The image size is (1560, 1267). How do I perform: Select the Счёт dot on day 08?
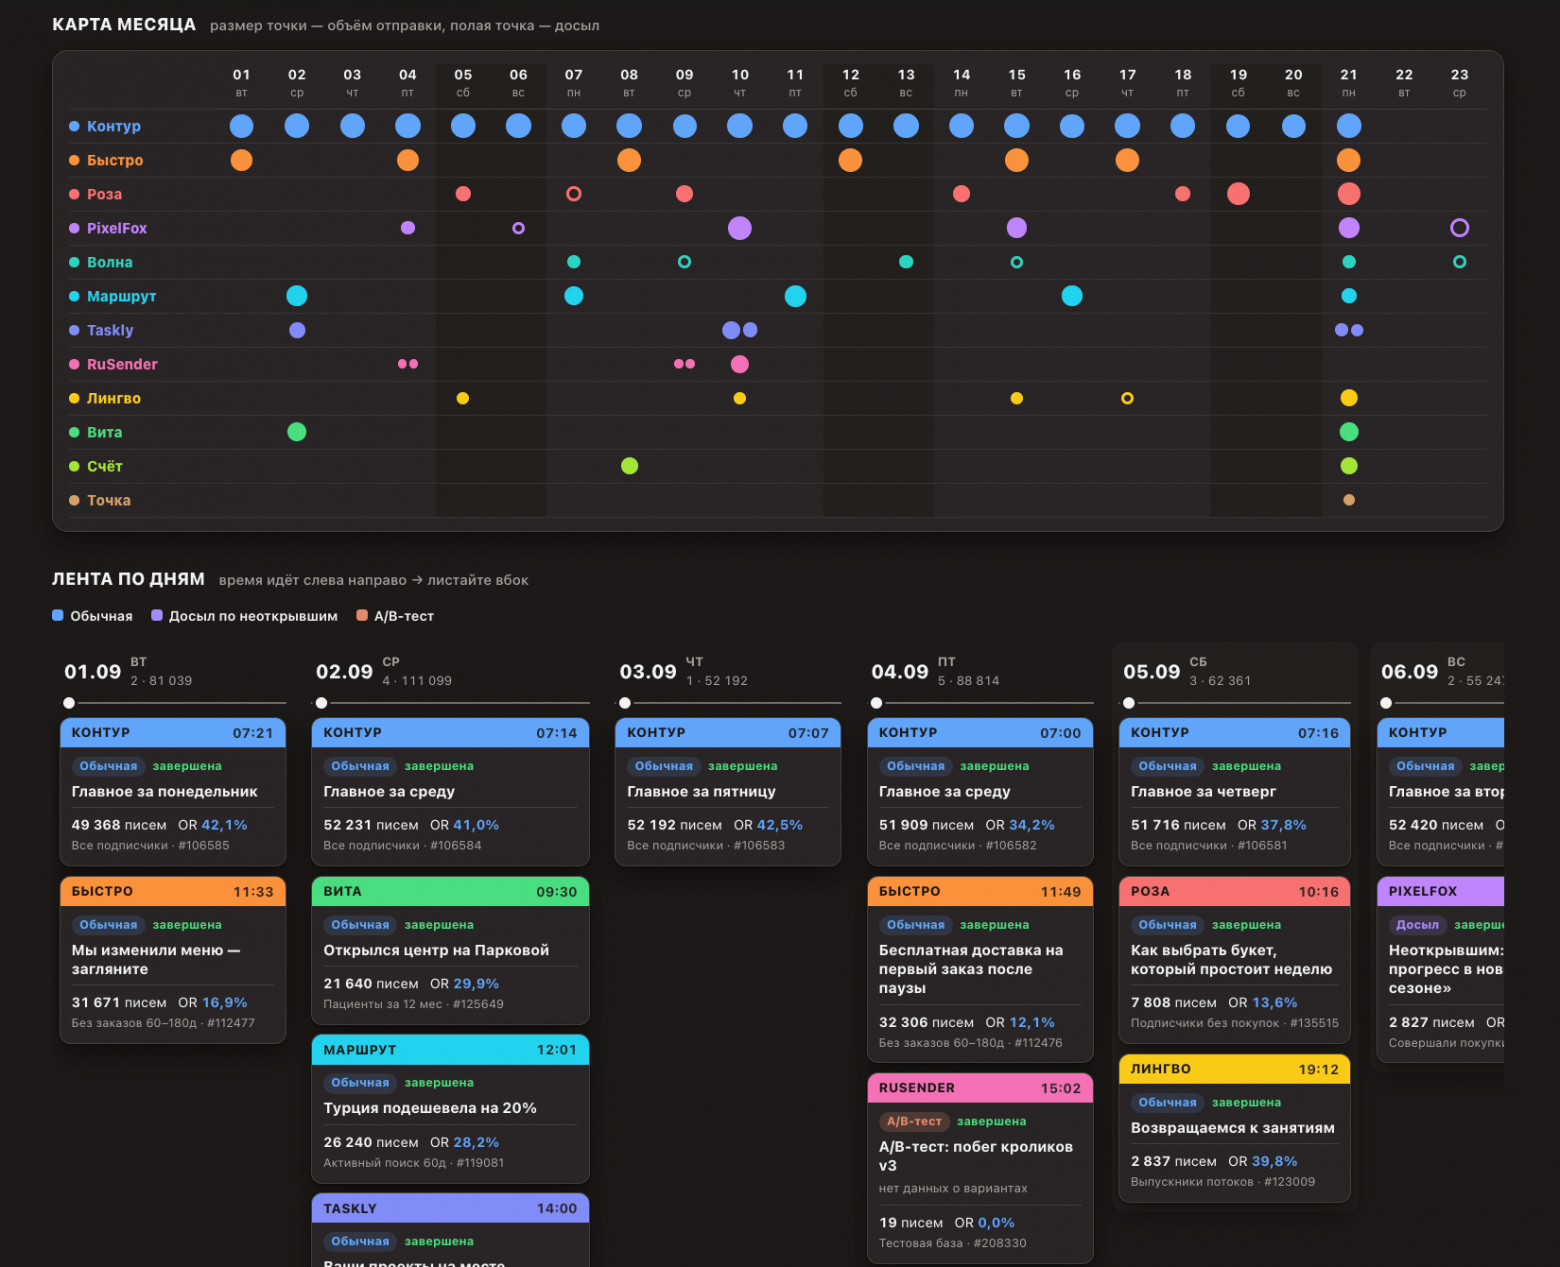click(x=629, y=466)
